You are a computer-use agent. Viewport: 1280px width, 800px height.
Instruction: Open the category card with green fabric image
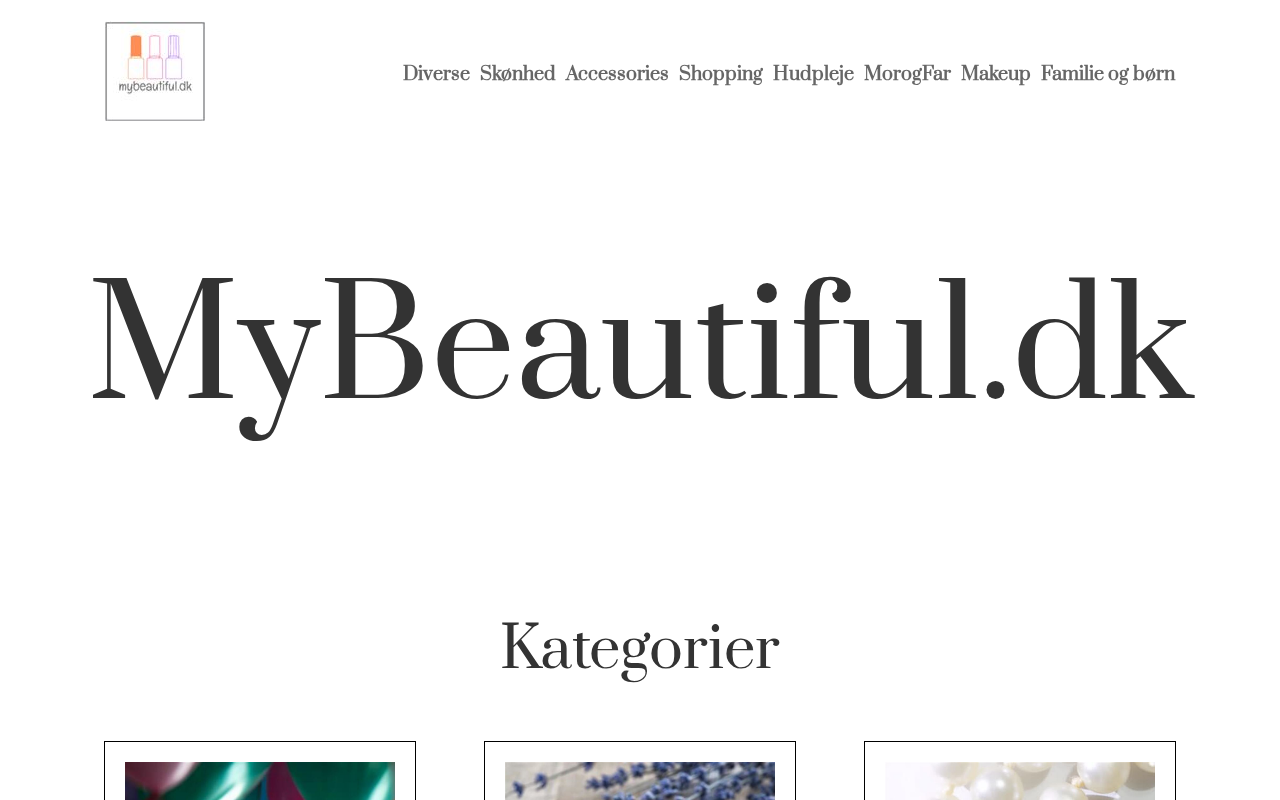pos(260,781)
